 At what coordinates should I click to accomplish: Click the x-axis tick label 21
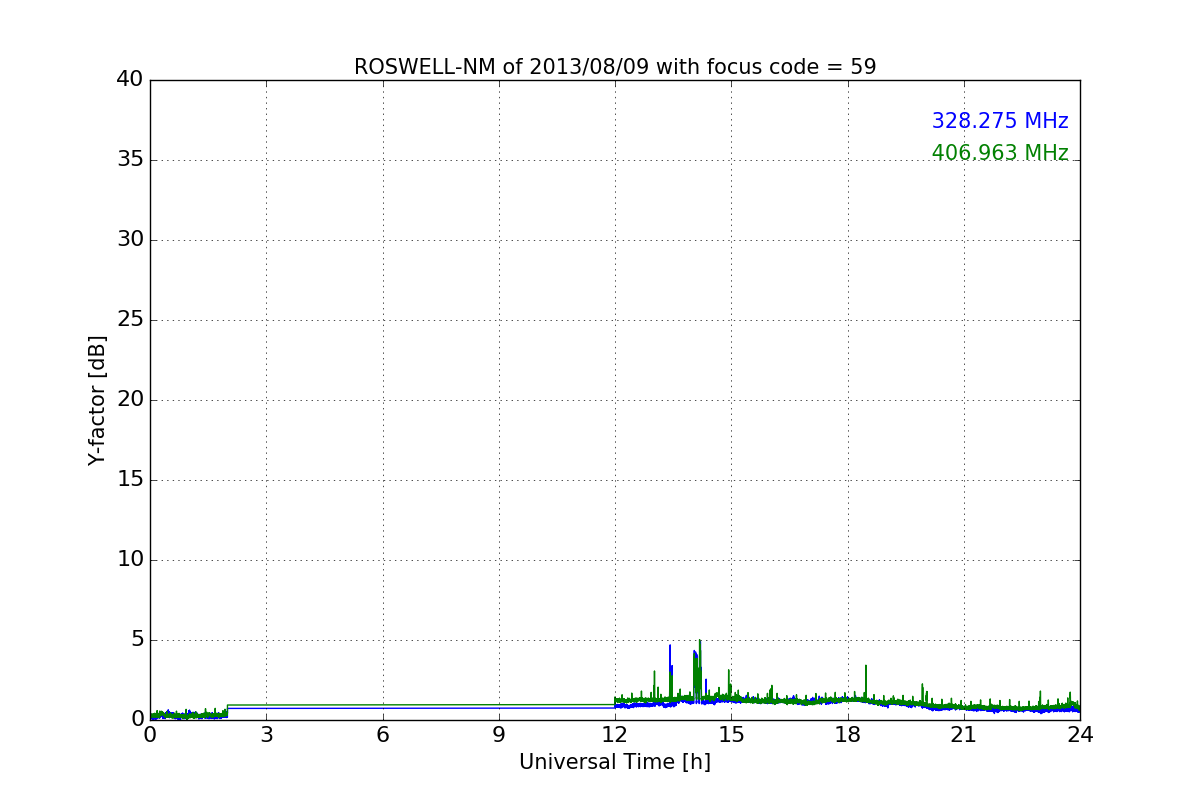(964, 734)
